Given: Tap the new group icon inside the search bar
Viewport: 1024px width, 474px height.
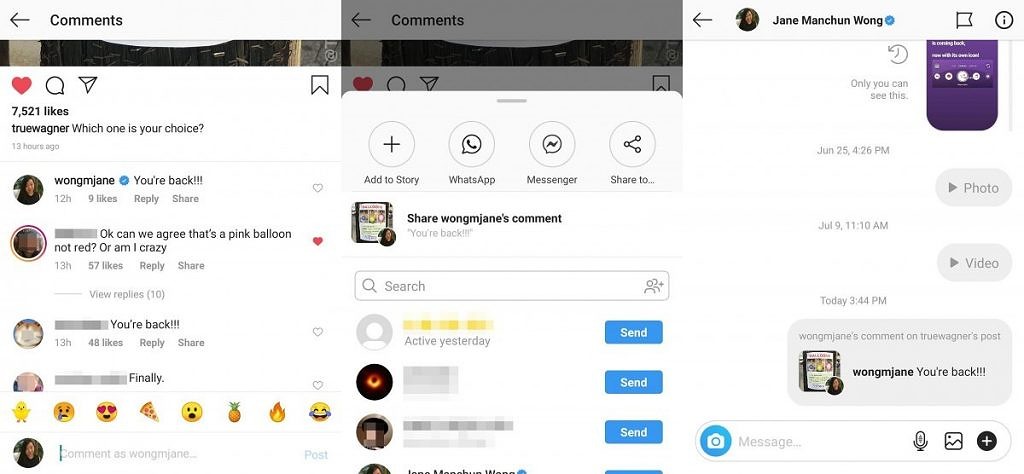Looking at the screenshot, I should tap(654, 285).
